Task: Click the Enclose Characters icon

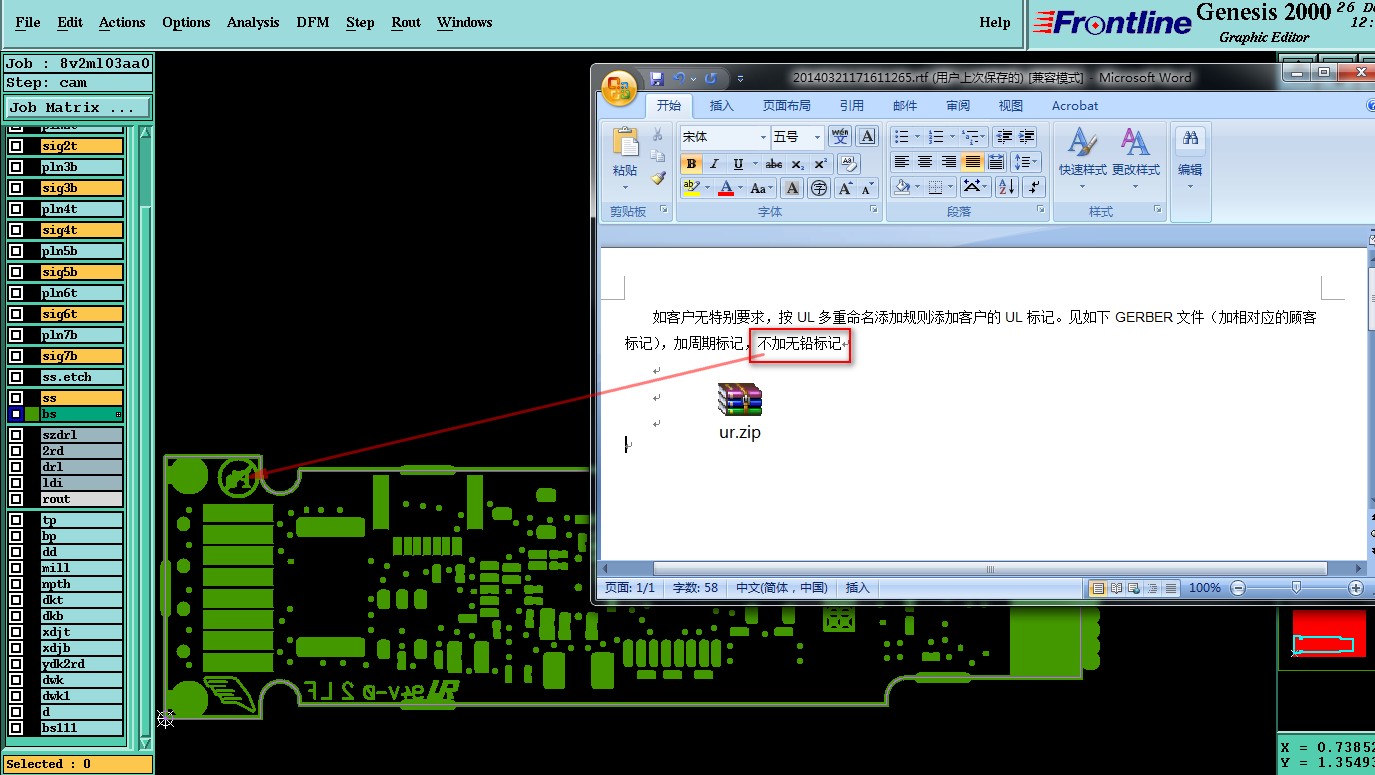Action: pos(818,187)
